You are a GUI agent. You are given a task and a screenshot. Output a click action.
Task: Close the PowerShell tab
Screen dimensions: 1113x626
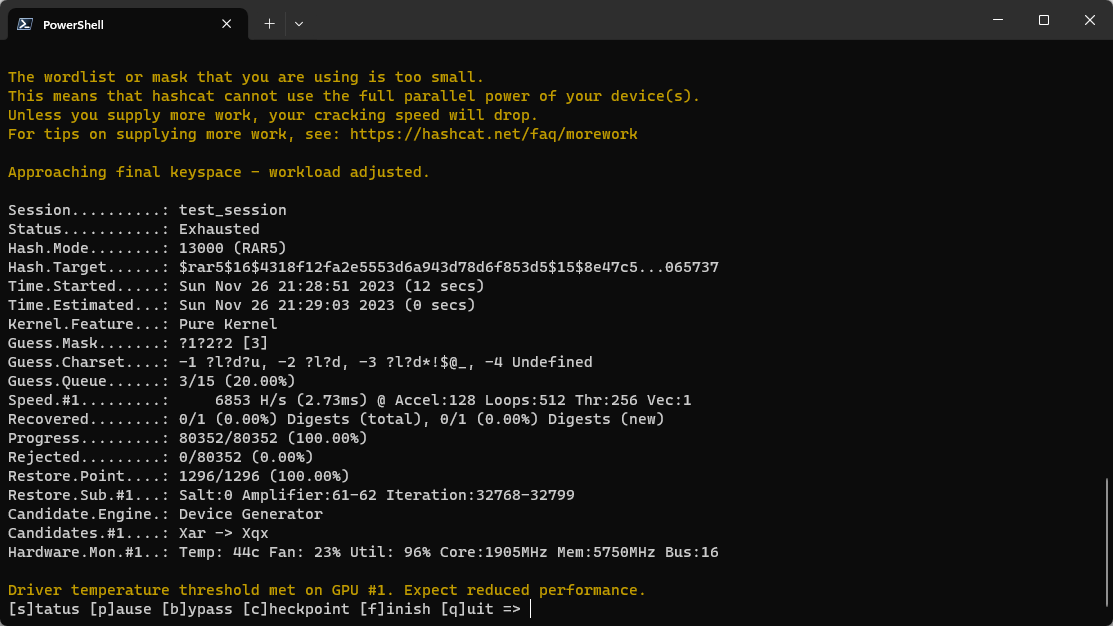(228, 24)
